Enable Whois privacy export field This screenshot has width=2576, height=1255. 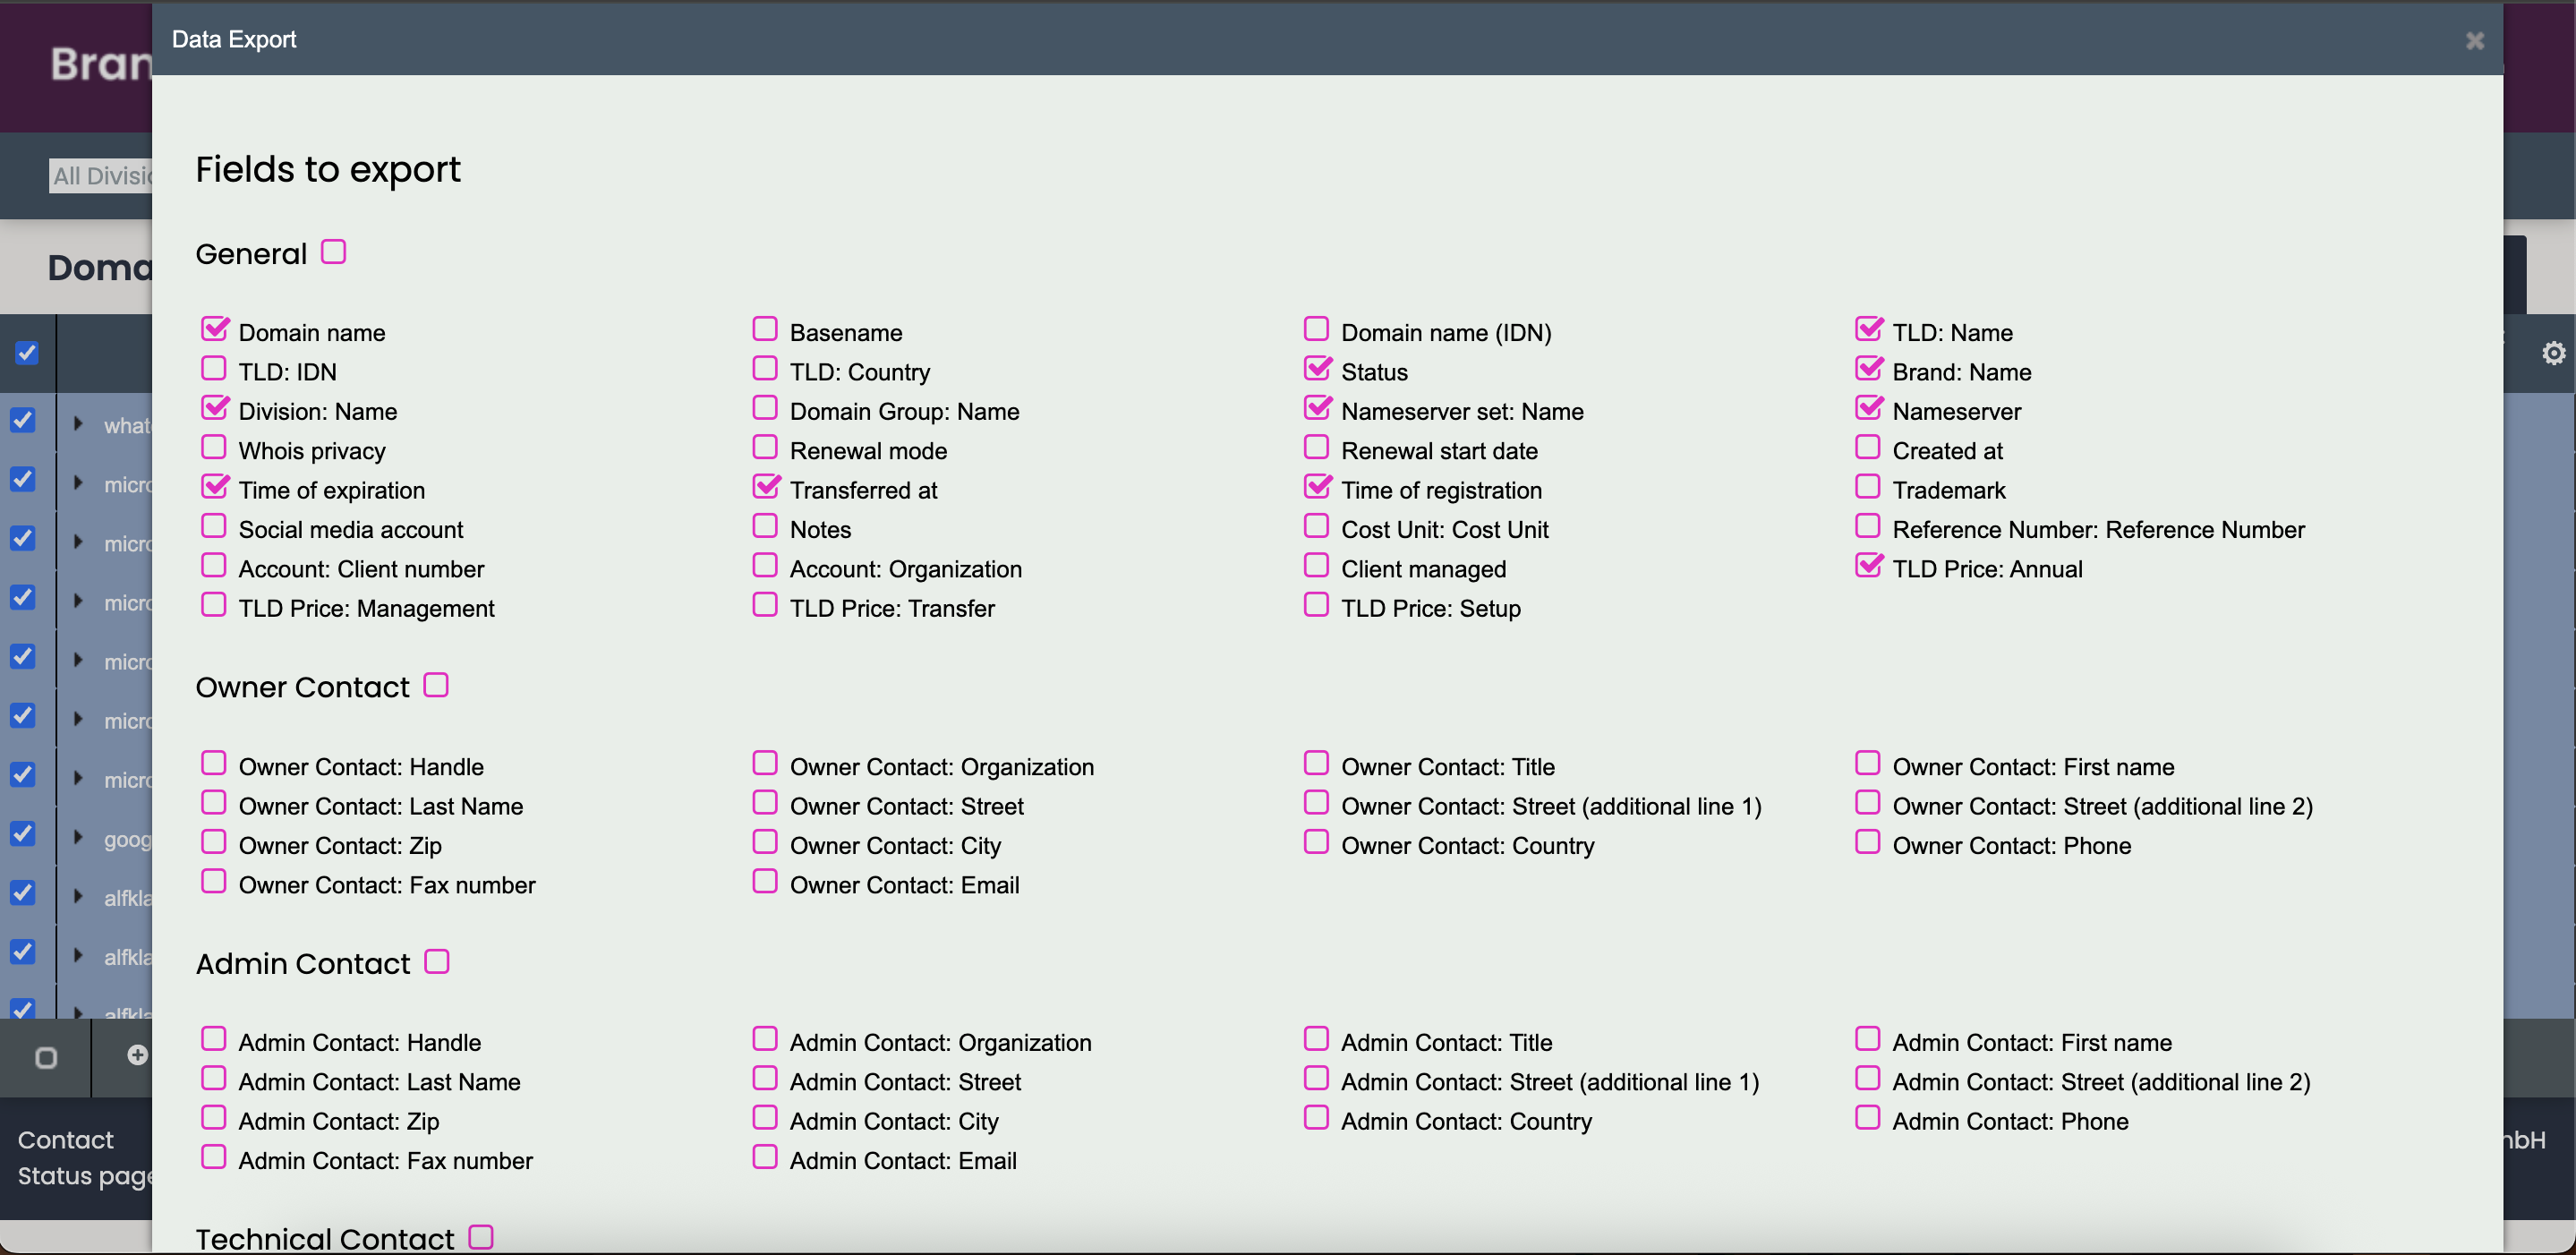(x=214, y=448)
